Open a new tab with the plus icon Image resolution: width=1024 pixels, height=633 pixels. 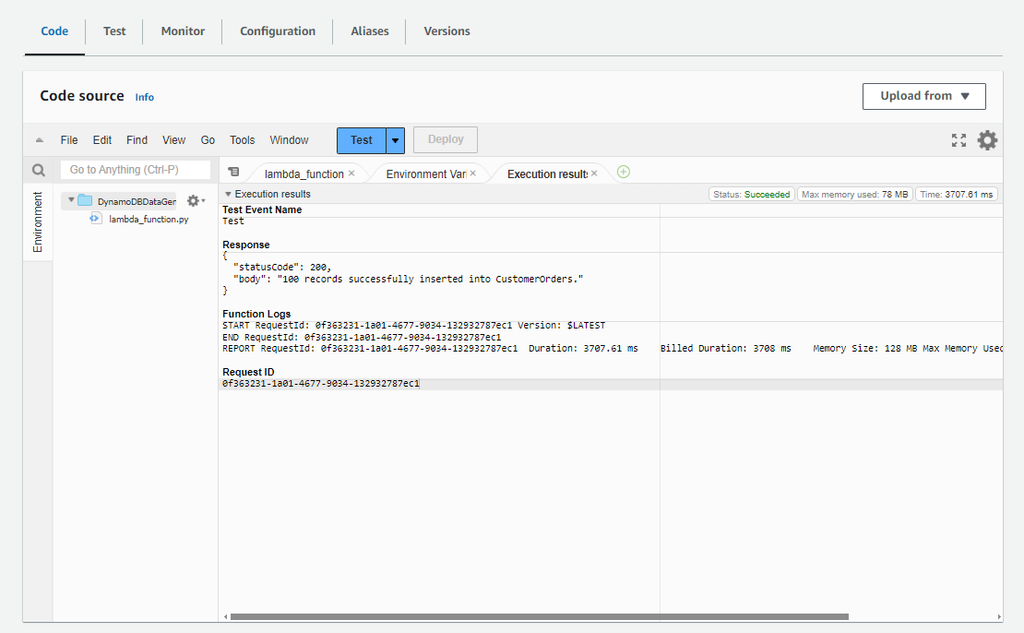623,172
